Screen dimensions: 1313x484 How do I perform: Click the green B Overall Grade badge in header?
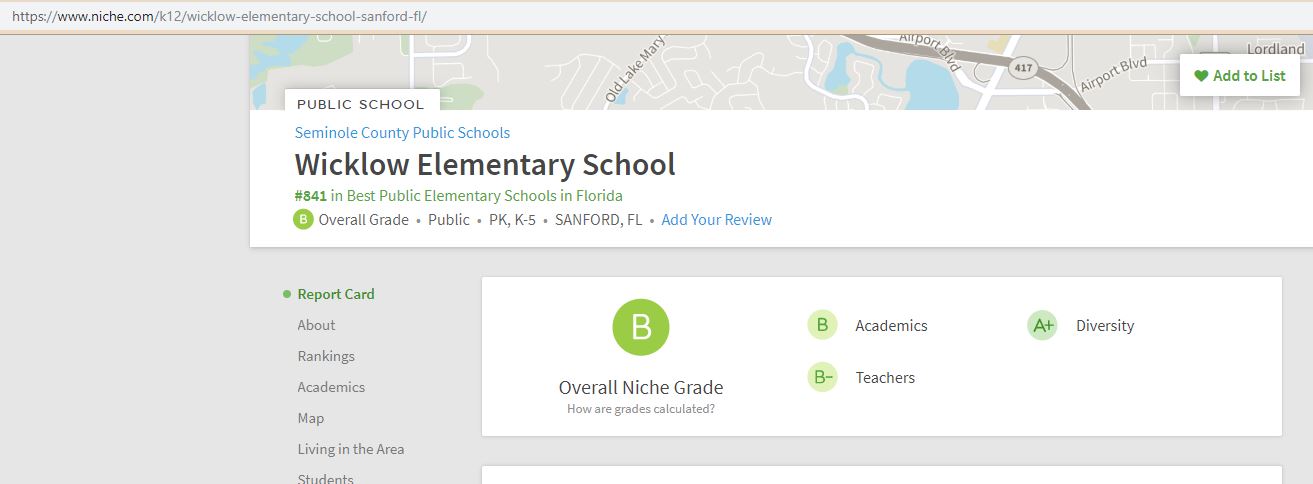(303, 220)
